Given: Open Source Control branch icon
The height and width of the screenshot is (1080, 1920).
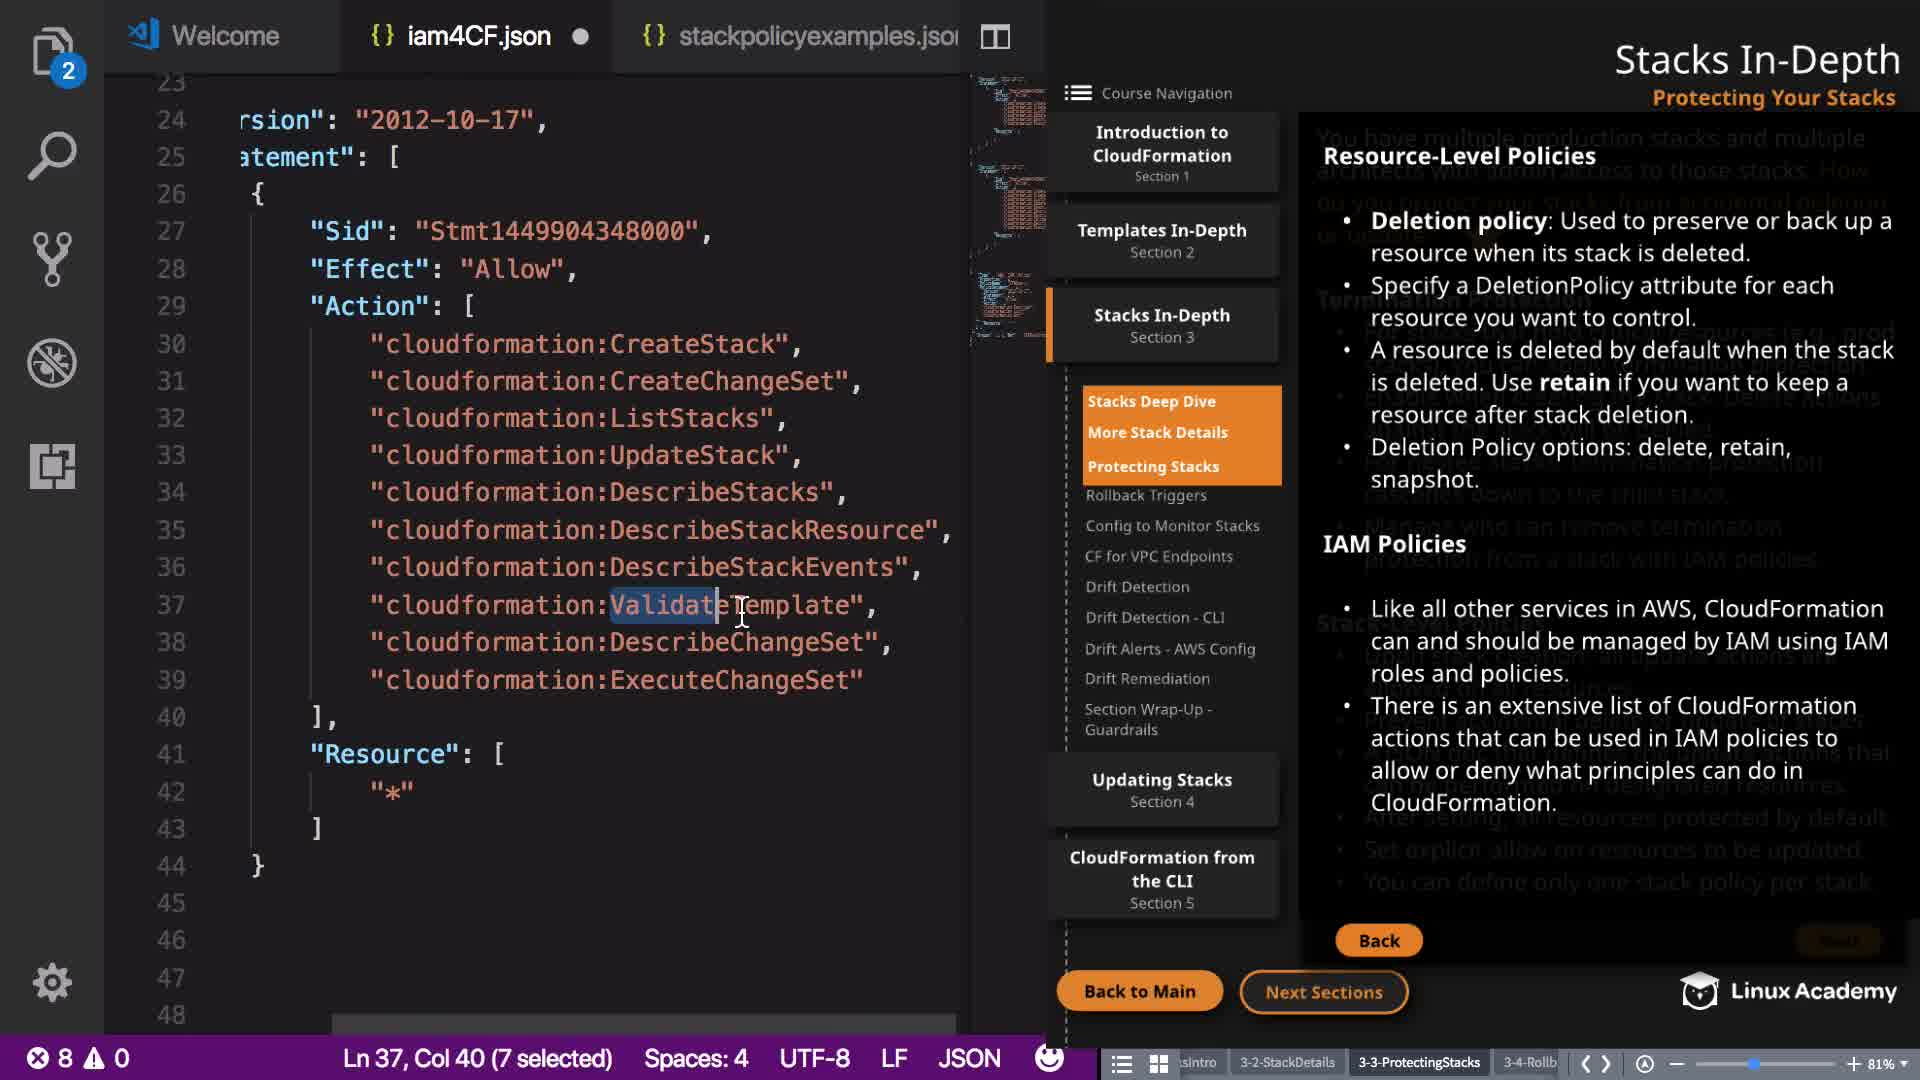Looking at the screenshot, I should coord(52,259).
